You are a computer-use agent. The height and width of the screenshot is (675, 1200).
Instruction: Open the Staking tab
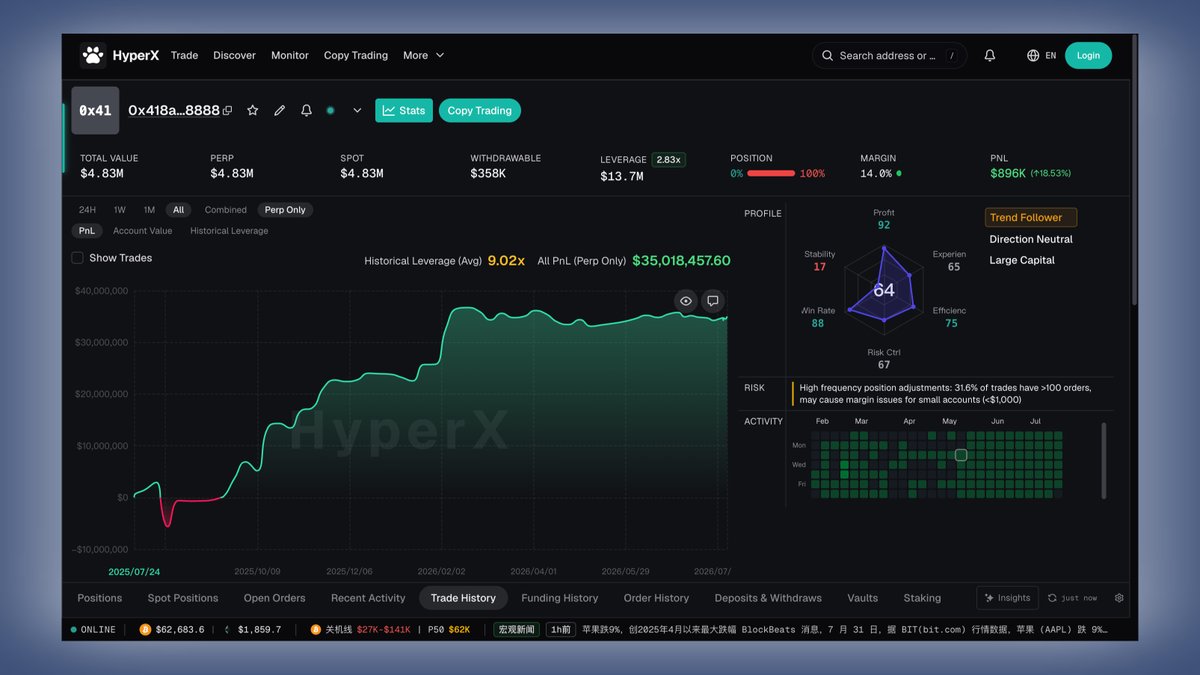pyautogui.click(x=922, y=598)
